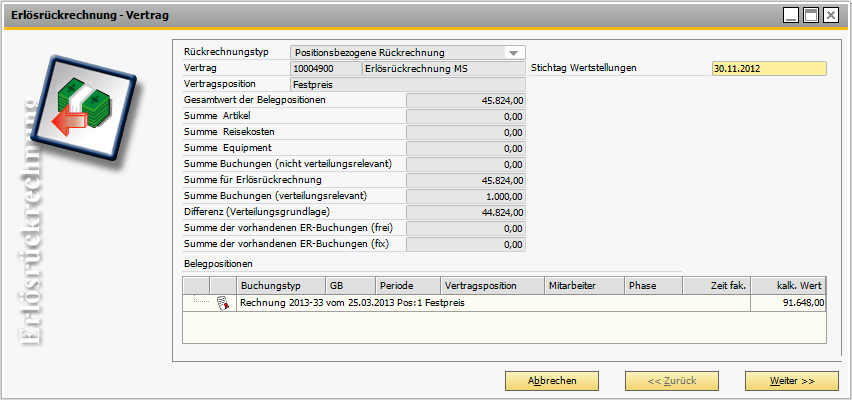Screen dimensions: 852x400
Task: Maximize the Erlösrückrechnung - Vertrag window
Action: tap(811, 15)
